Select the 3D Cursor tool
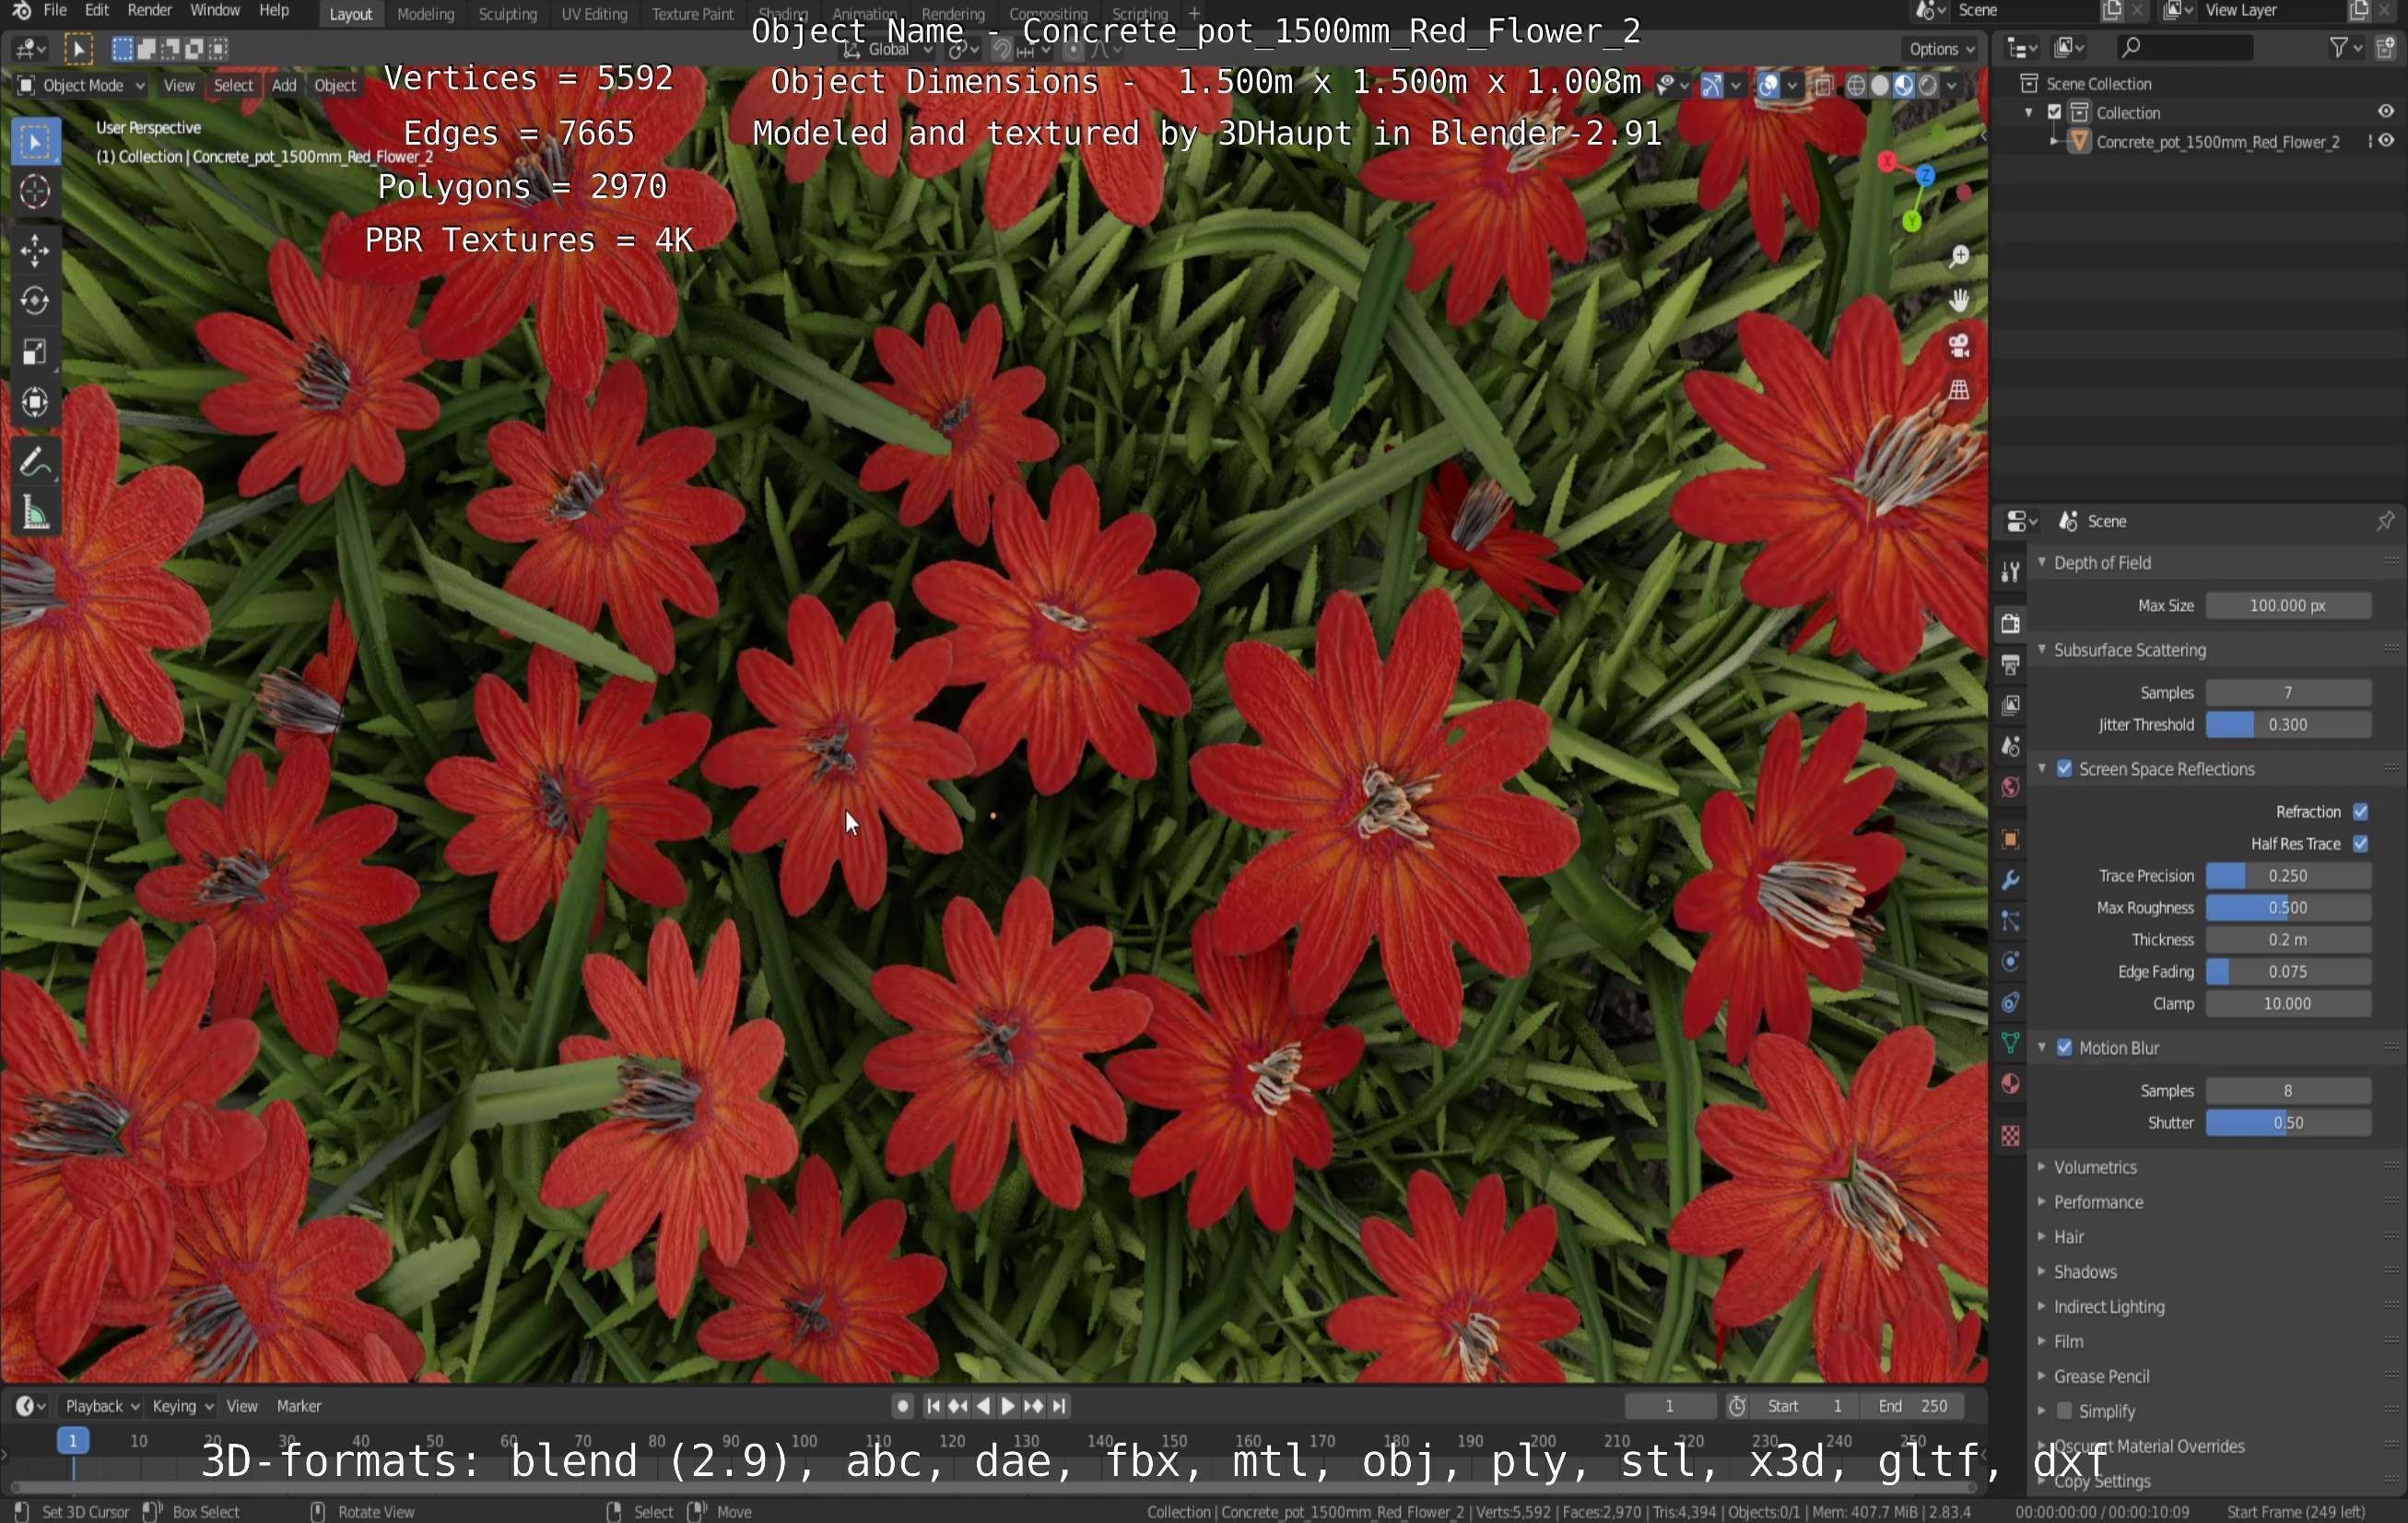 tap(35, 191)
